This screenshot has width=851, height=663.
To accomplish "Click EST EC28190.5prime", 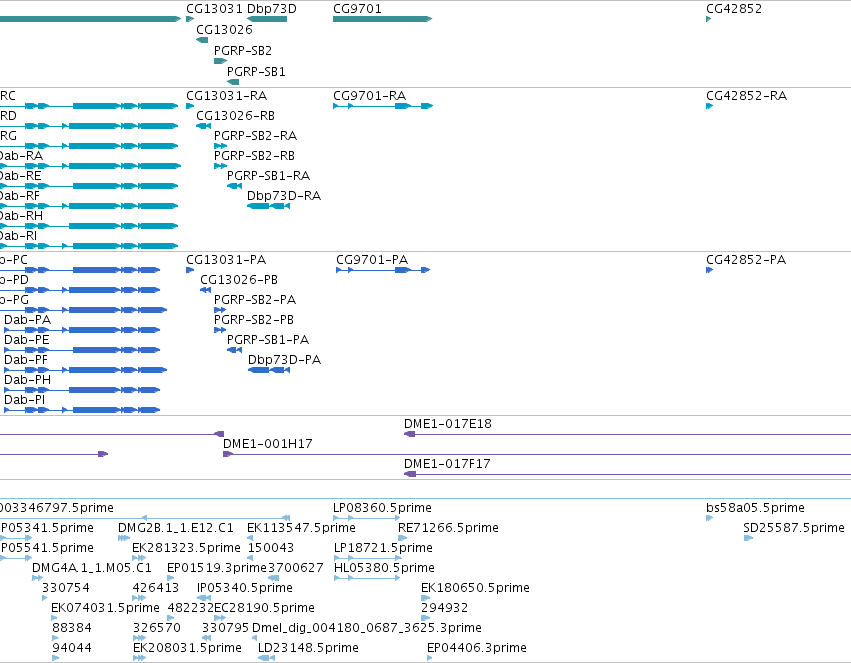I will pos(264,608).
